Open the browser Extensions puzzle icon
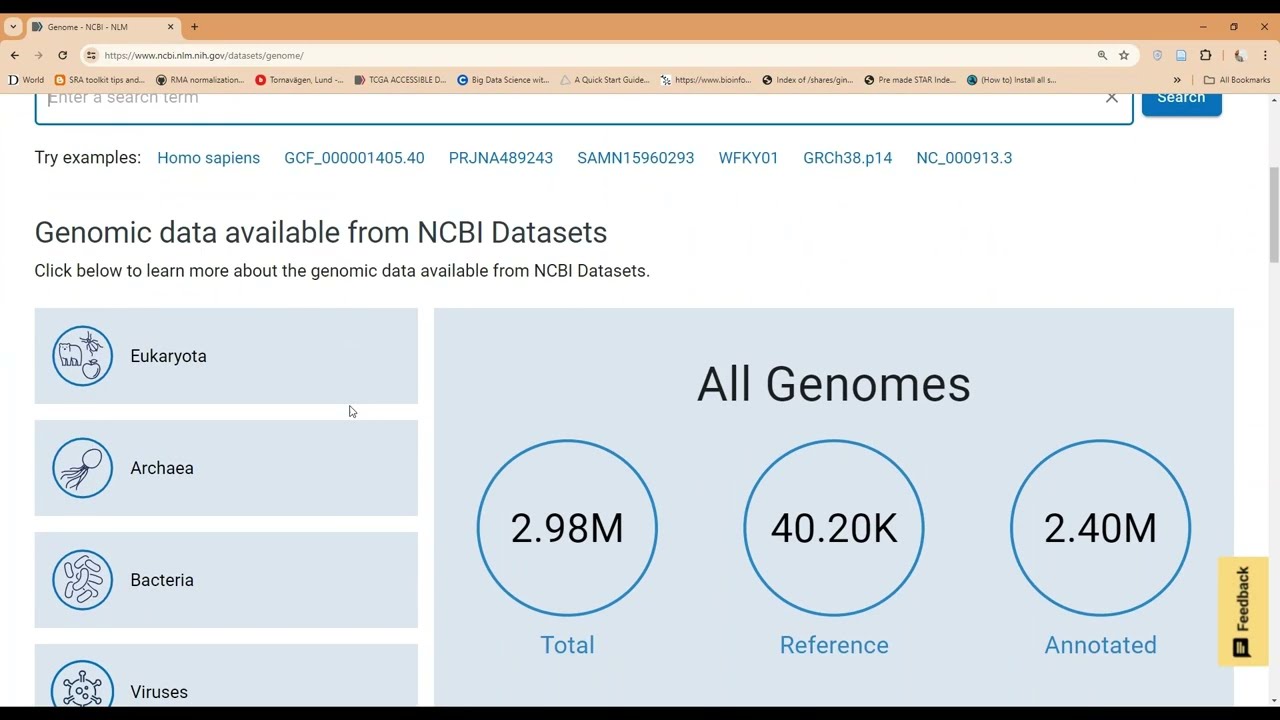This screenshot has width=1280, height=720. 1205,55
